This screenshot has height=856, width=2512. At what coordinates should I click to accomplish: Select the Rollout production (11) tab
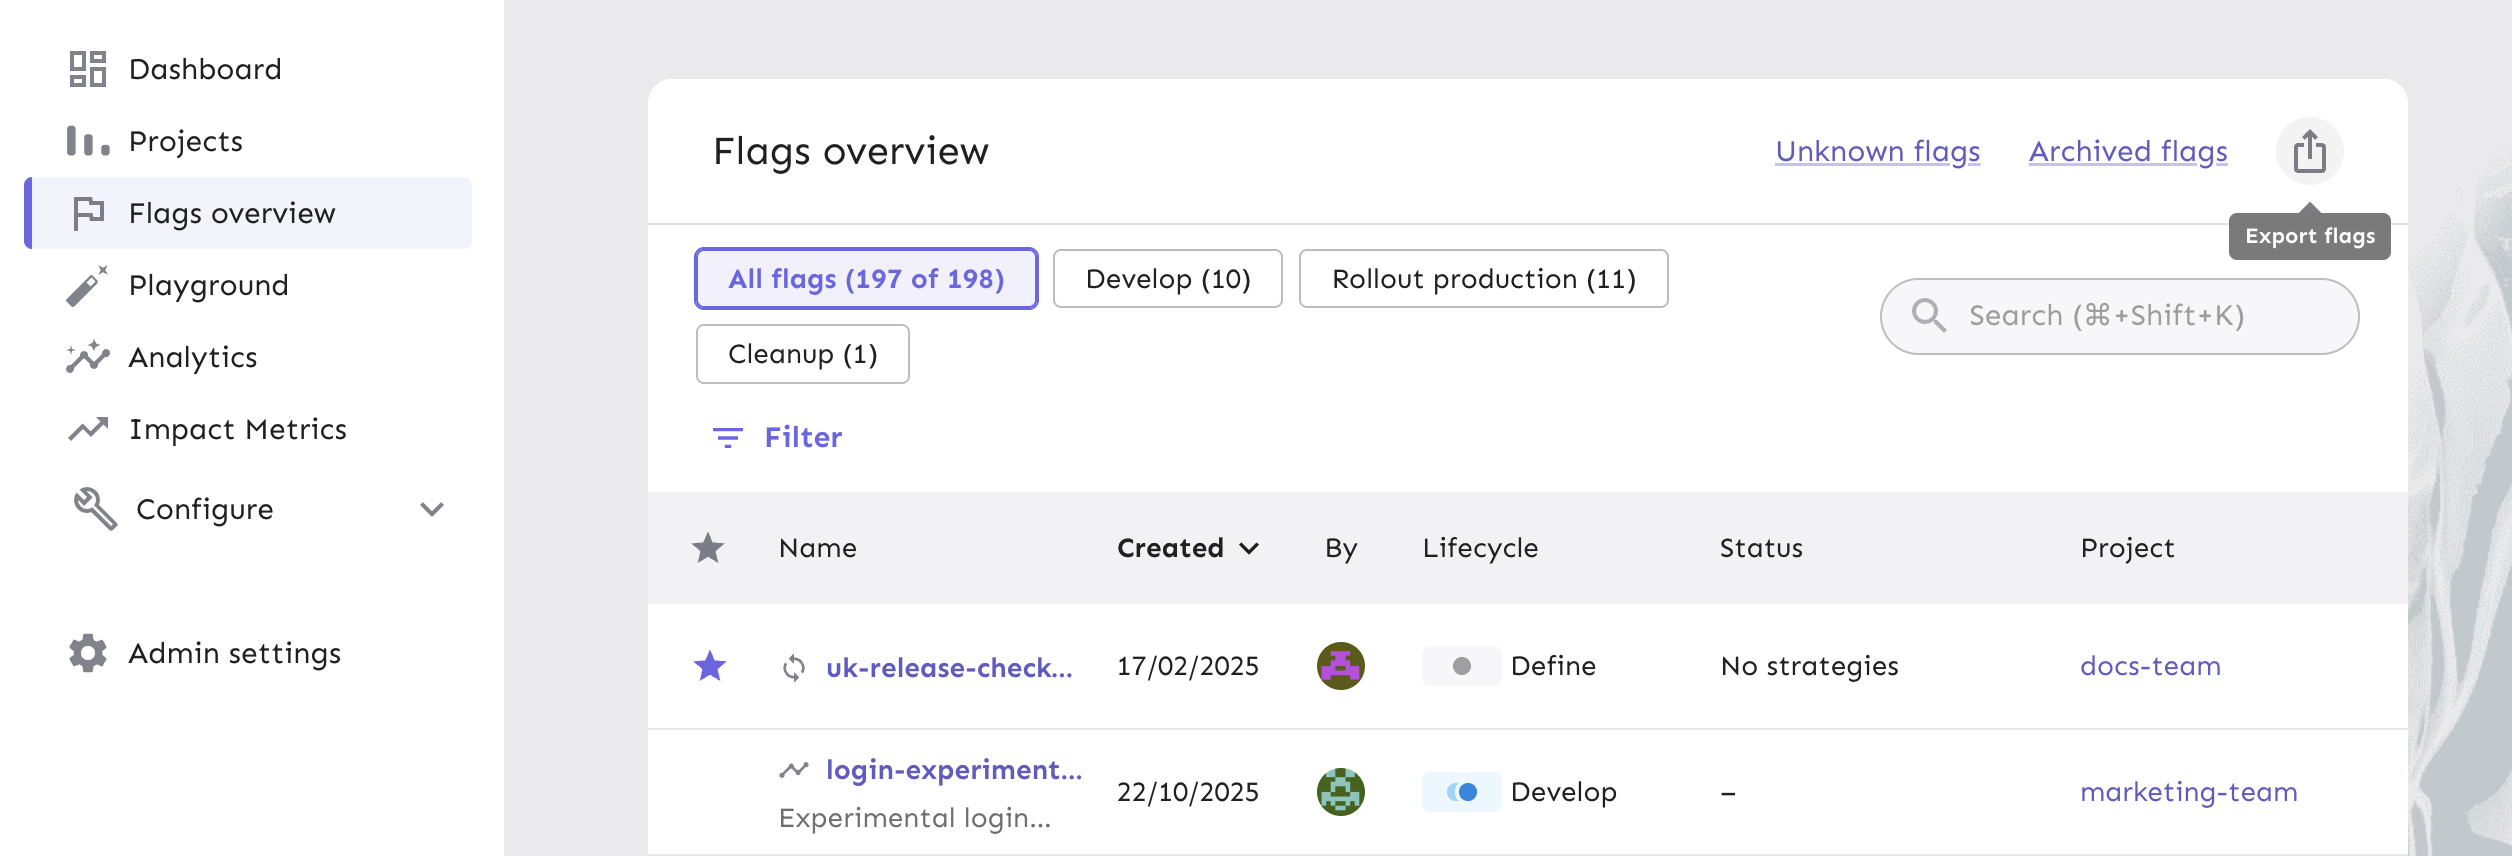(x=1483, y=279)
